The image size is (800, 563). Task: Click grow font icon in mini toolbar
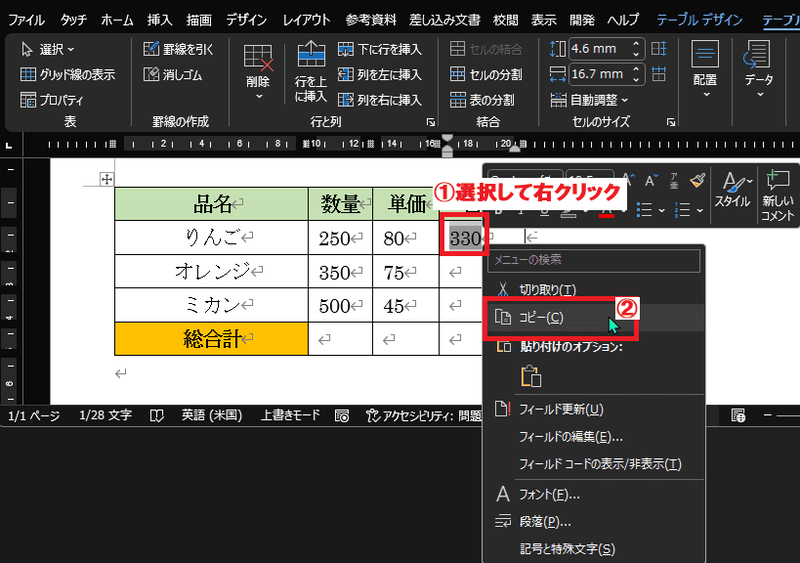pos(628,179)
